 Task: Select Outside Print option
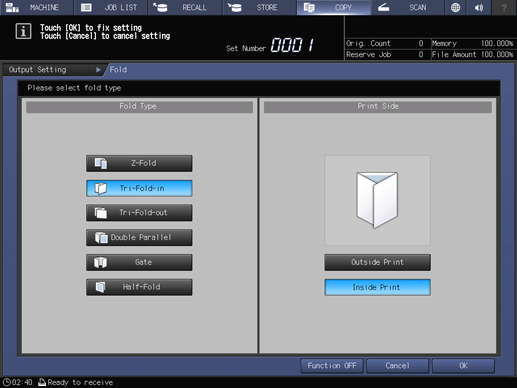[377, 262]
